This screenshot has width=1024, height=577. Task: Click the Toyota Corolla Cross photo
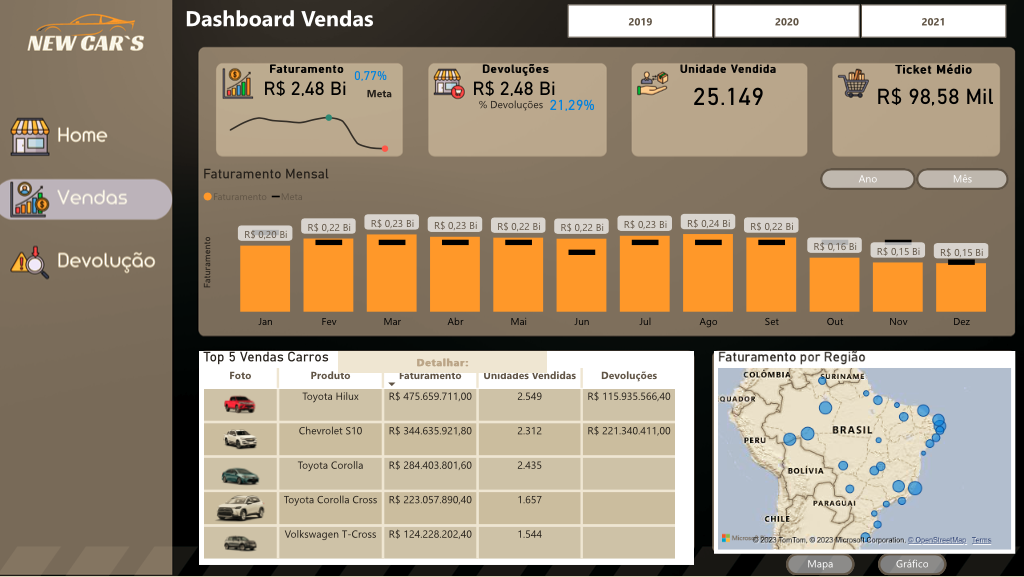(240, 508)
